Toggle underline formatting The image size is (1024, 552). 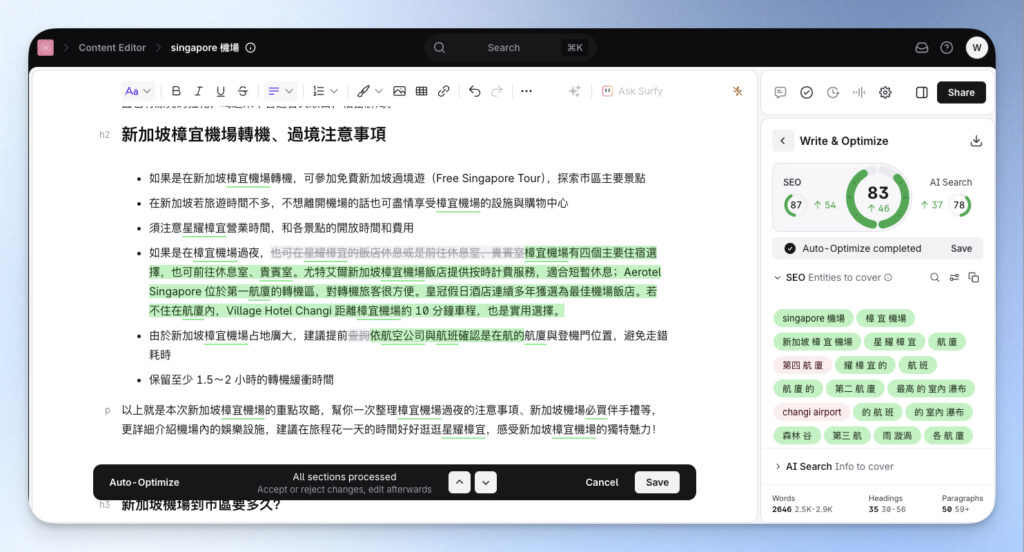(221, 91)
